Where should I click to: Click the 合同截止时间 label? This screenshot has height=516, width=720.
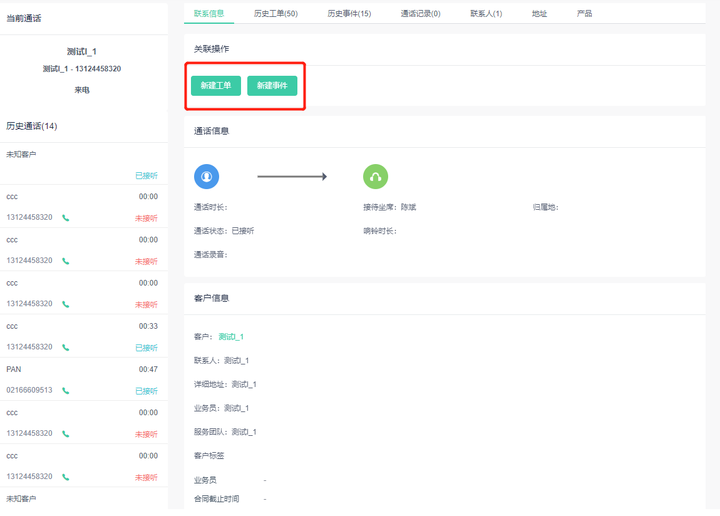click(216, 499)
